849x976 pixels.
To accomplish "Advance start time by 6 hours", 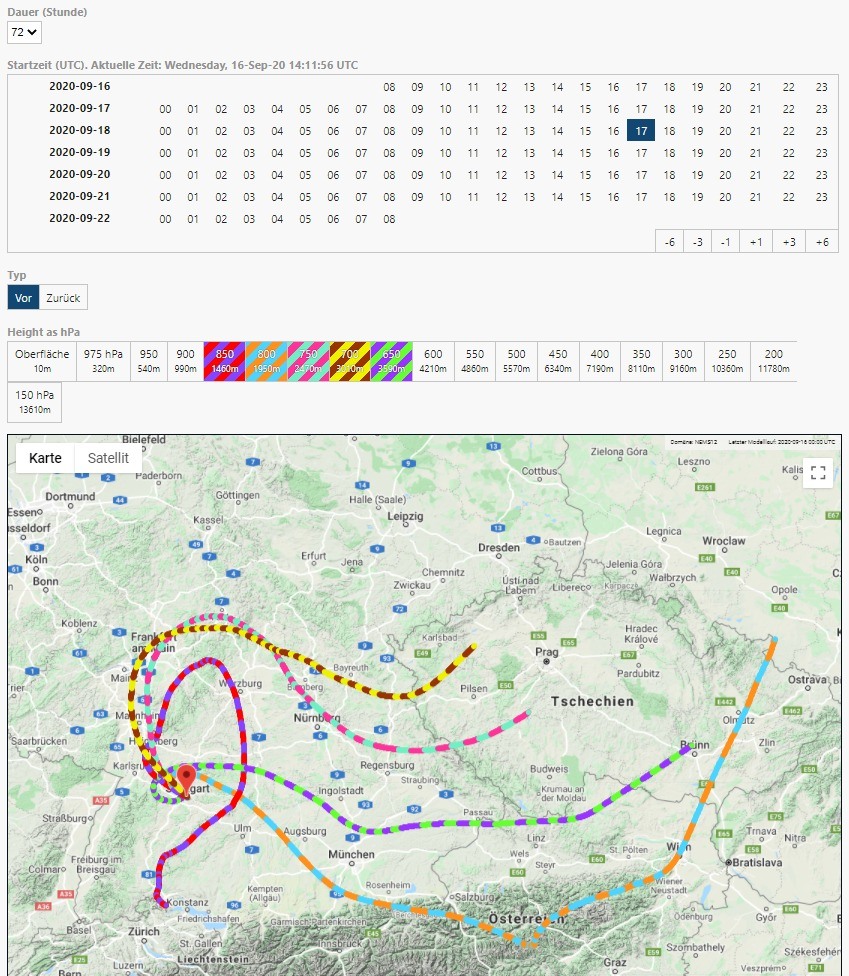I will [822, 241].
